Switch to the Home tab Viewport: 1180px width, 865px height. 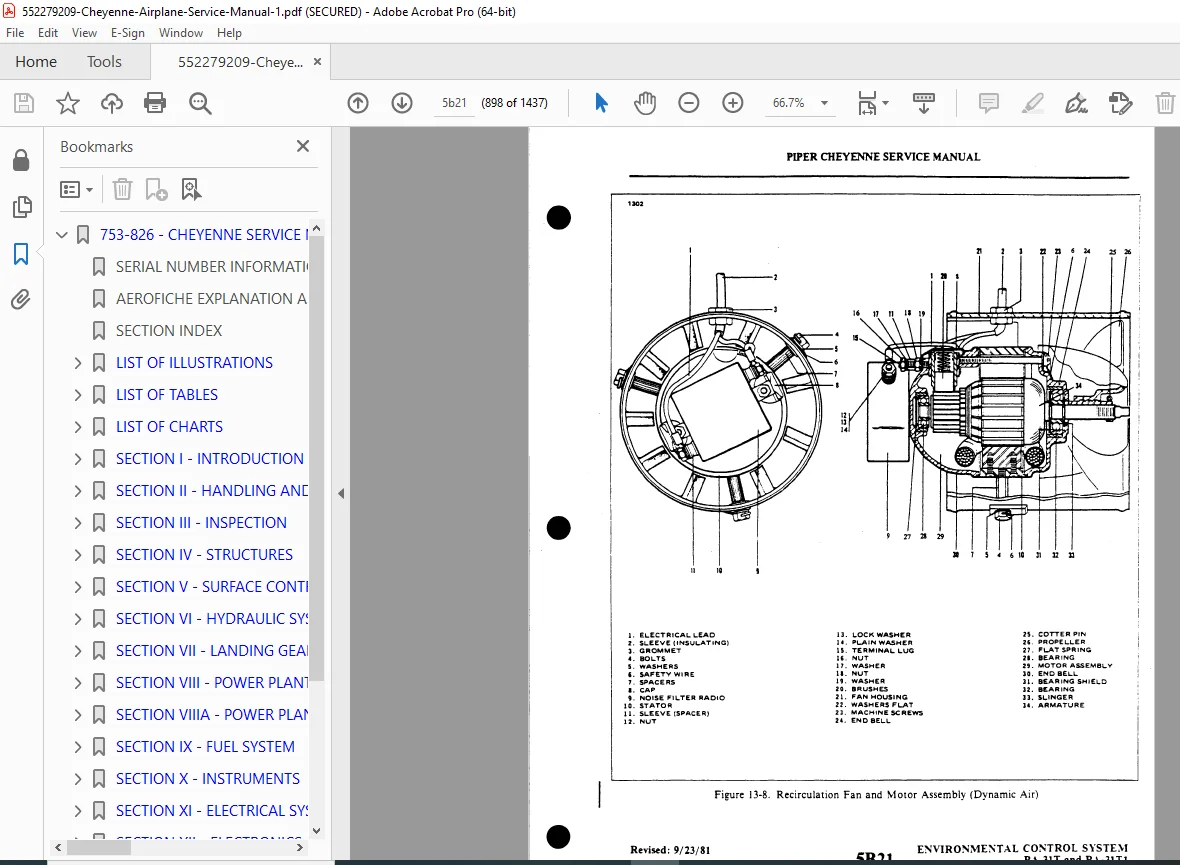tap(36, 62)
